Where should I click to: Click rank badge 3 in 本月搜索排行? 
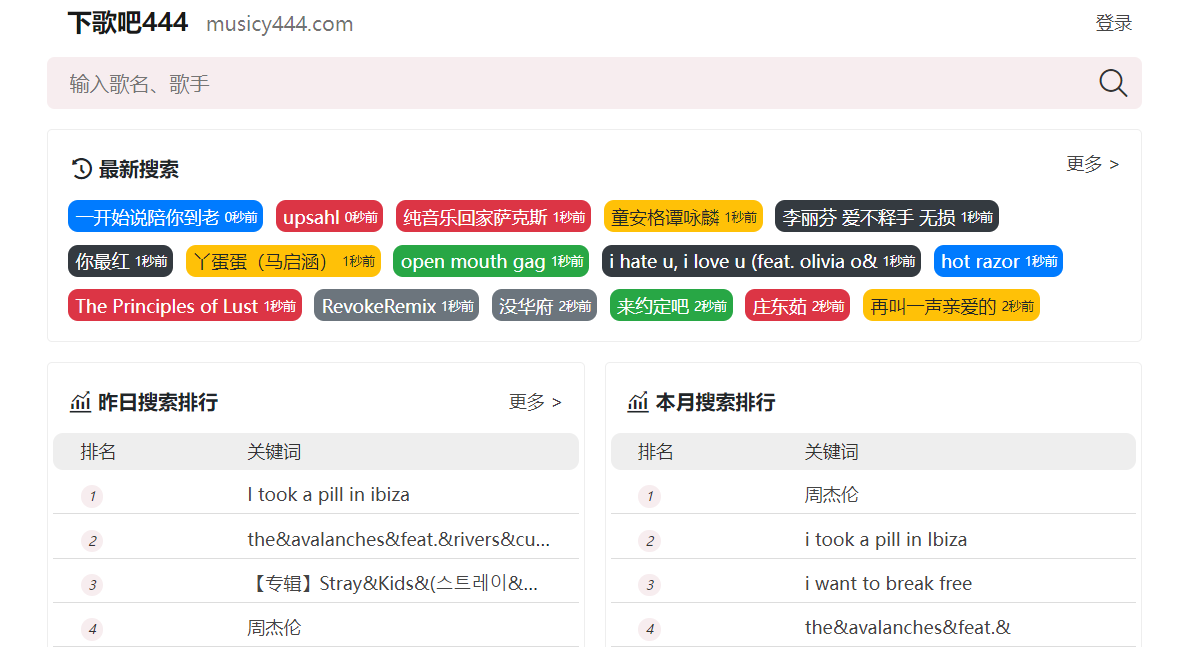tap(649, 585)
